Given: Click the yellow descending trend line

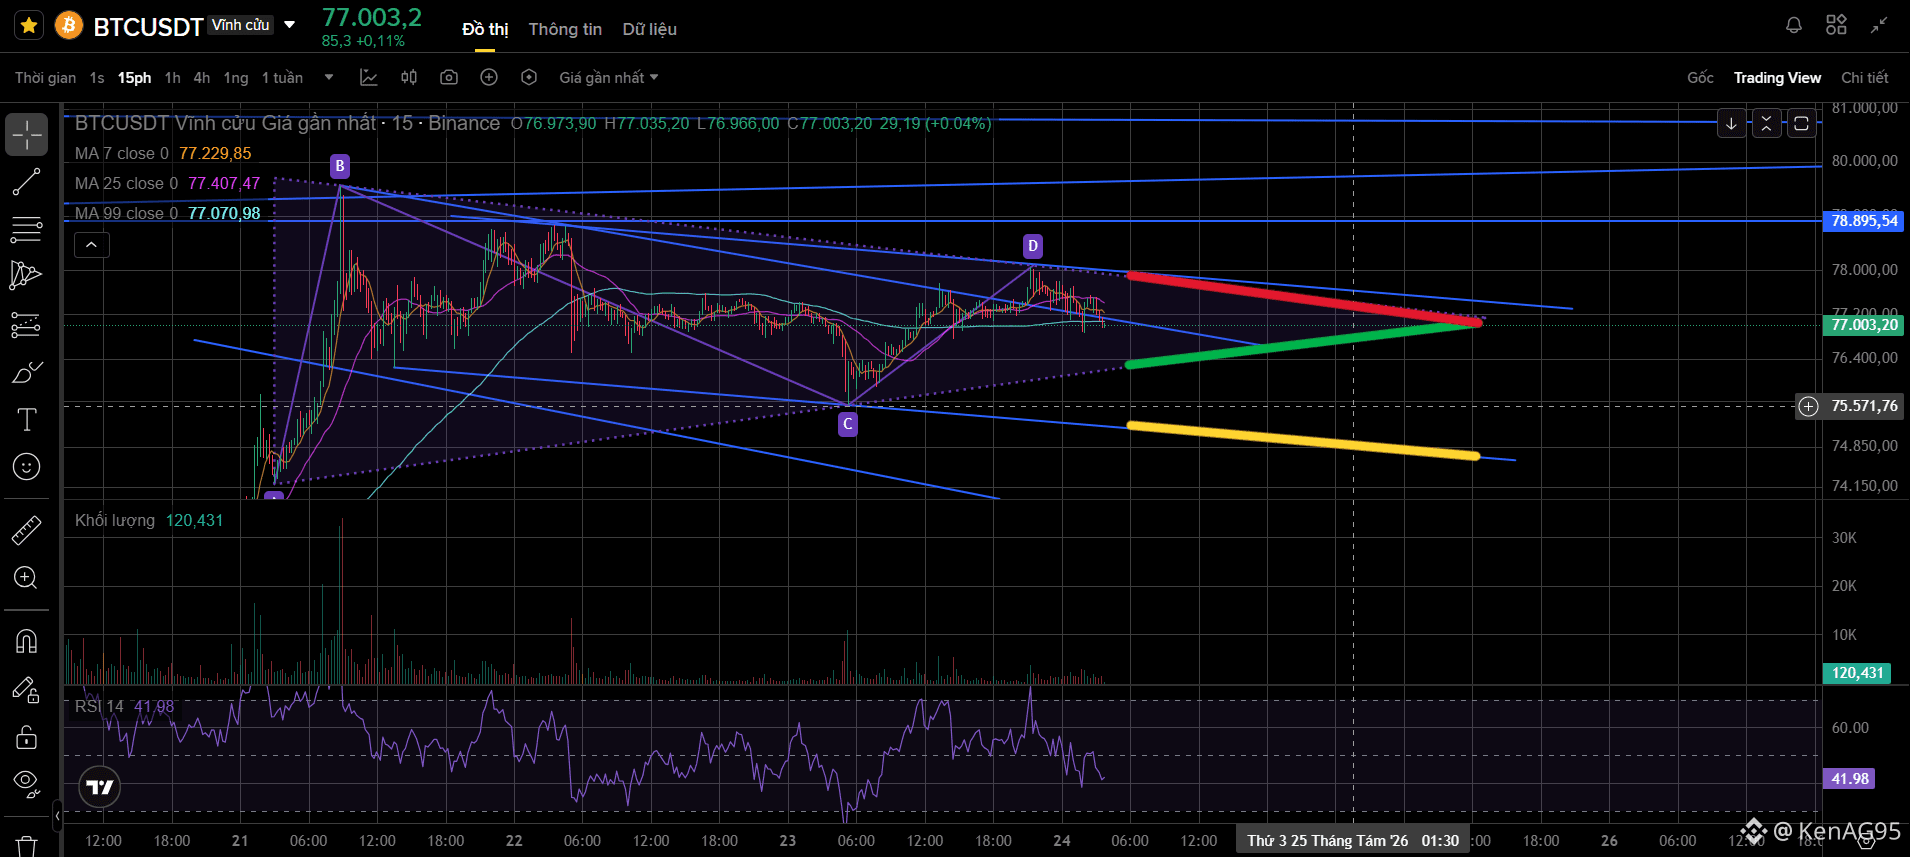Looking at the screenshot, I should coord(1304,441).
